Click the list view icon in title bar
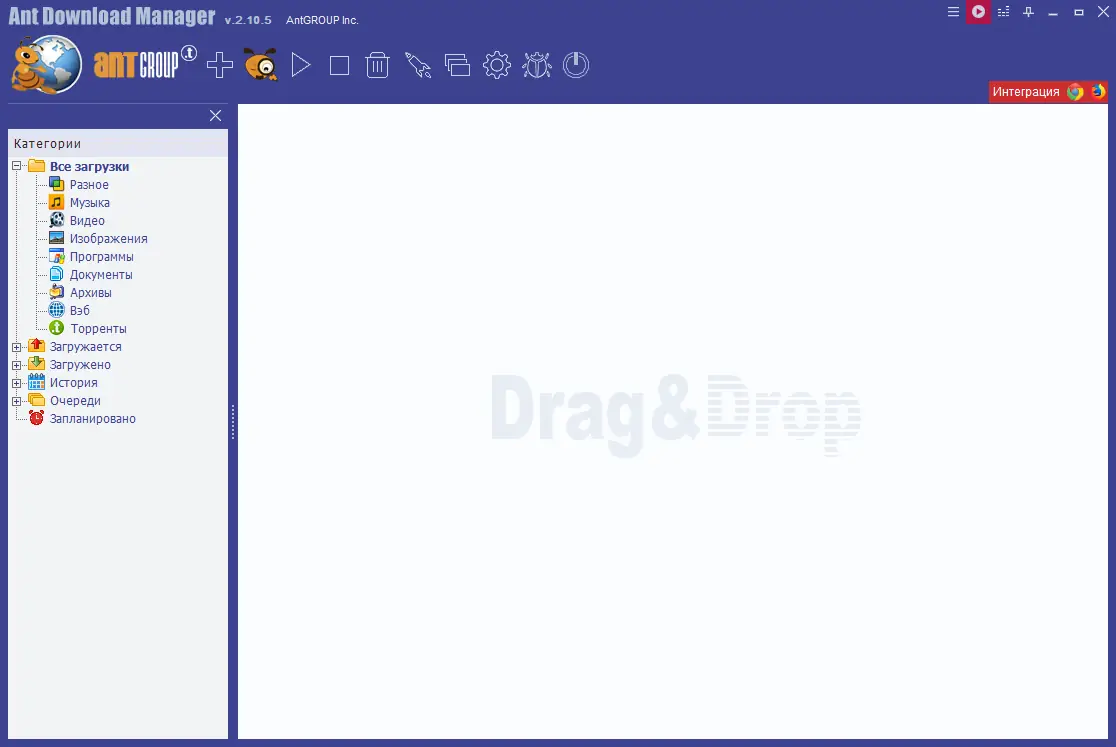Screen dimensions: 1116x747 click(x=1004, y=11)
